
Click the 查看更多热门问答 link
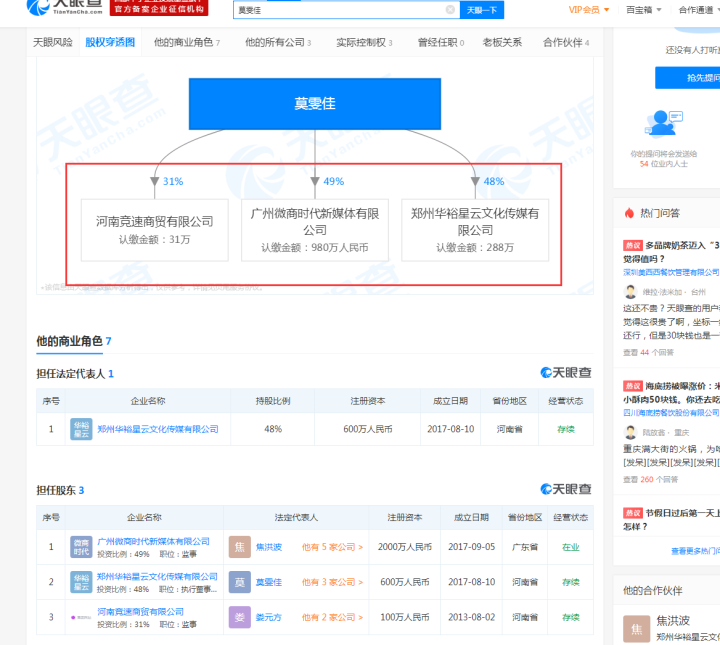(695, 551)
